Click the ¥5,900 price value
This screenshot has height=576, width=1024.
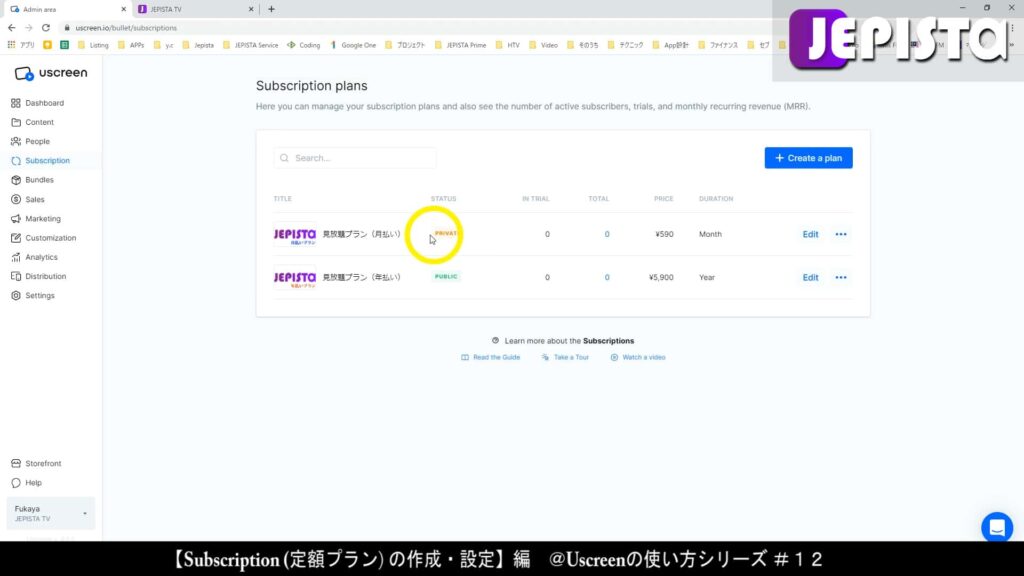pos(661,278)
